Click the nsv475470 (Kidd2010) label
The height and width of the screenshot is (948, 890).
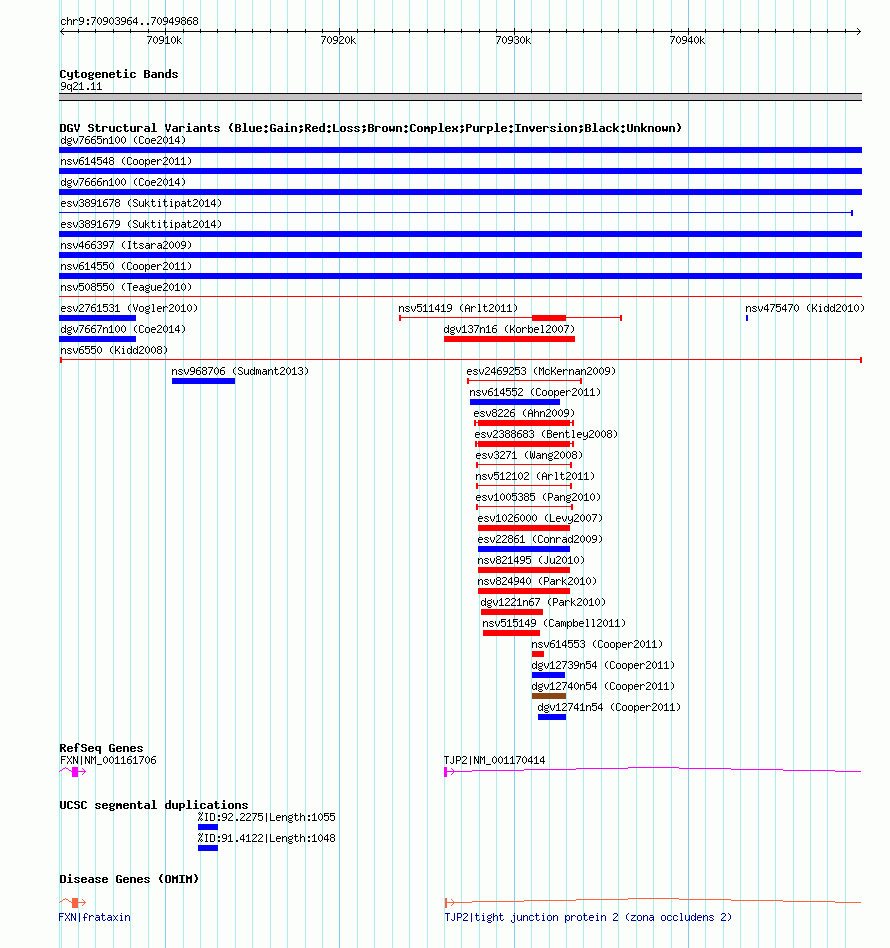805,308
